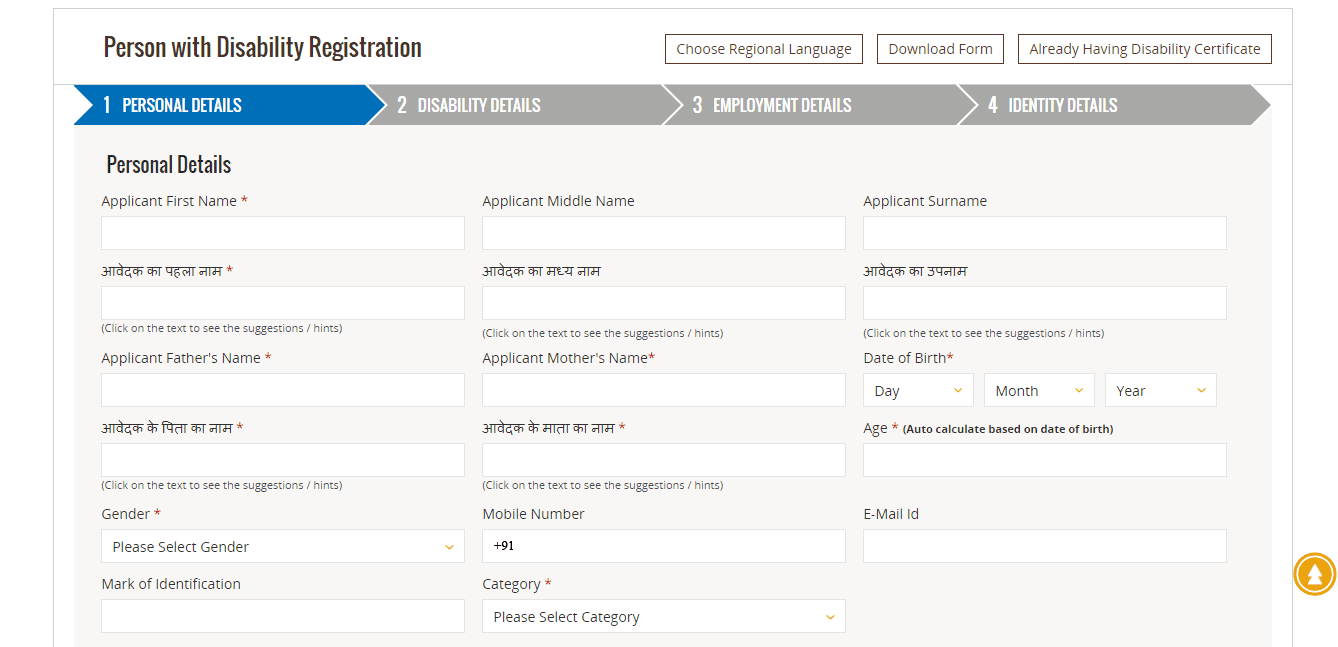Click the Mark of Identification field
The width and height of the screenshot is (1338, 647).
click(x=282, y=616)
